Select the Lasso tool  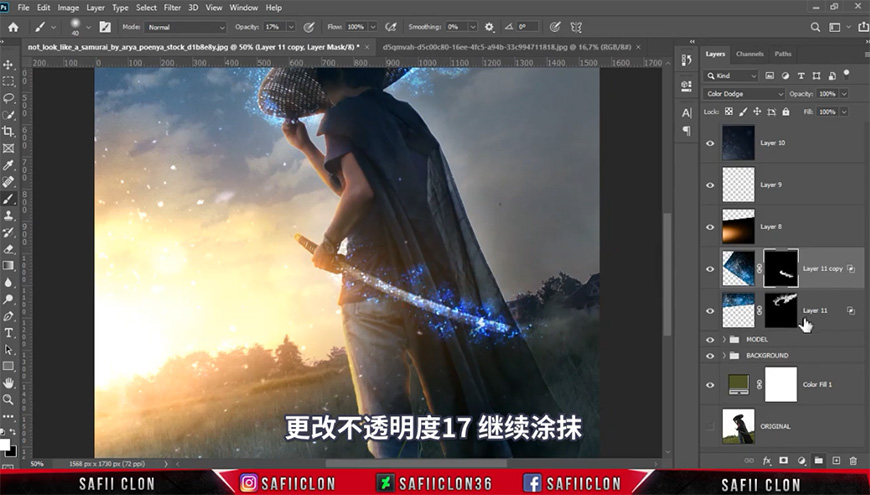[8, 98]
